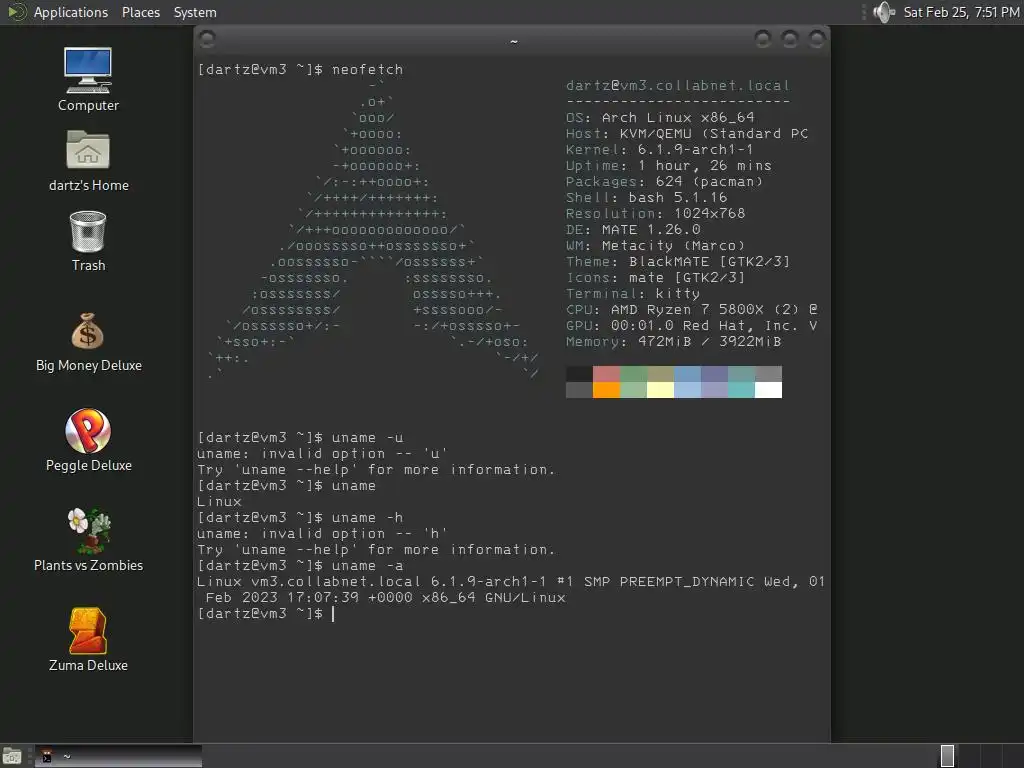Close the kitty terminal window
The image size is (1024, 768).
tap(816, 39)
